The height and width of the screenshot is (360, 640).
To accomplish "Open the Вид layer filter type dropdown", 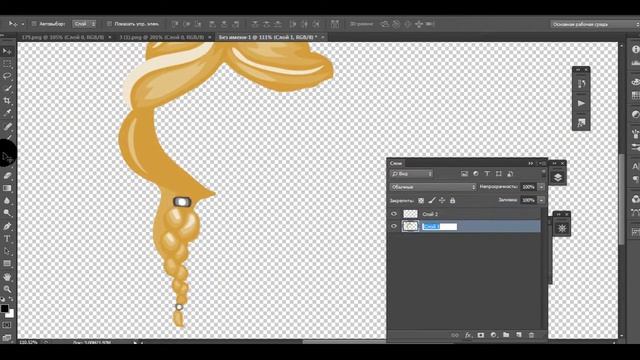I will point(411,174).
